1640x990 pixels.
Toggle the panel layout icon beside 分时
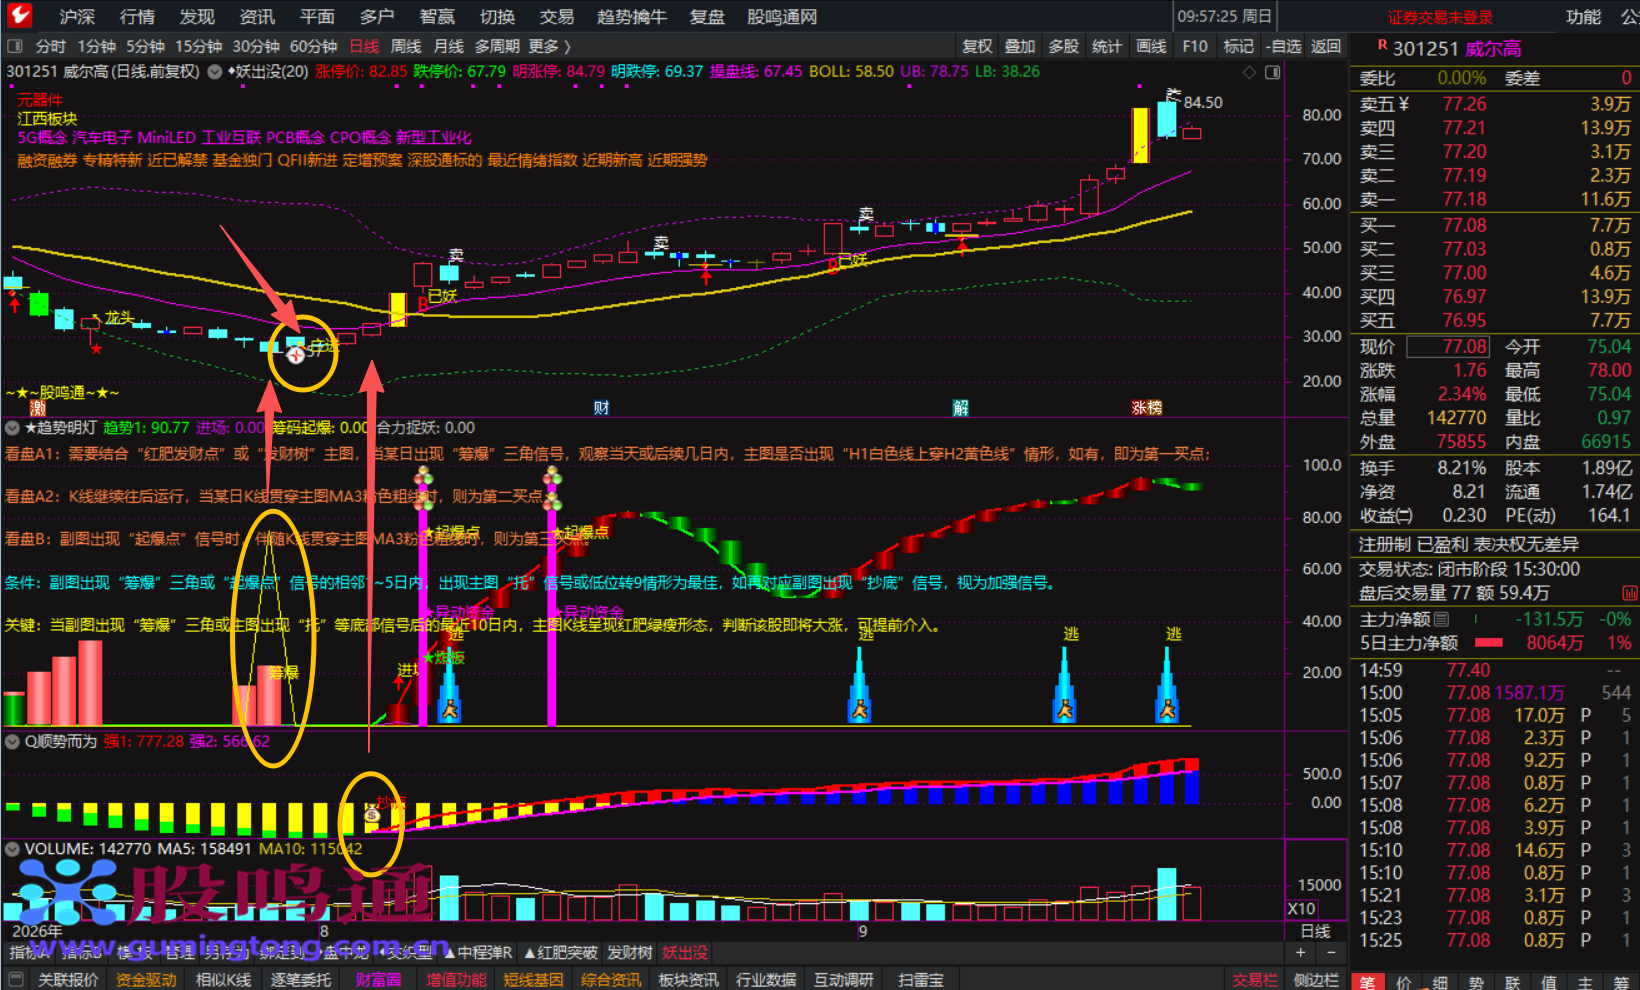(15, 46)
